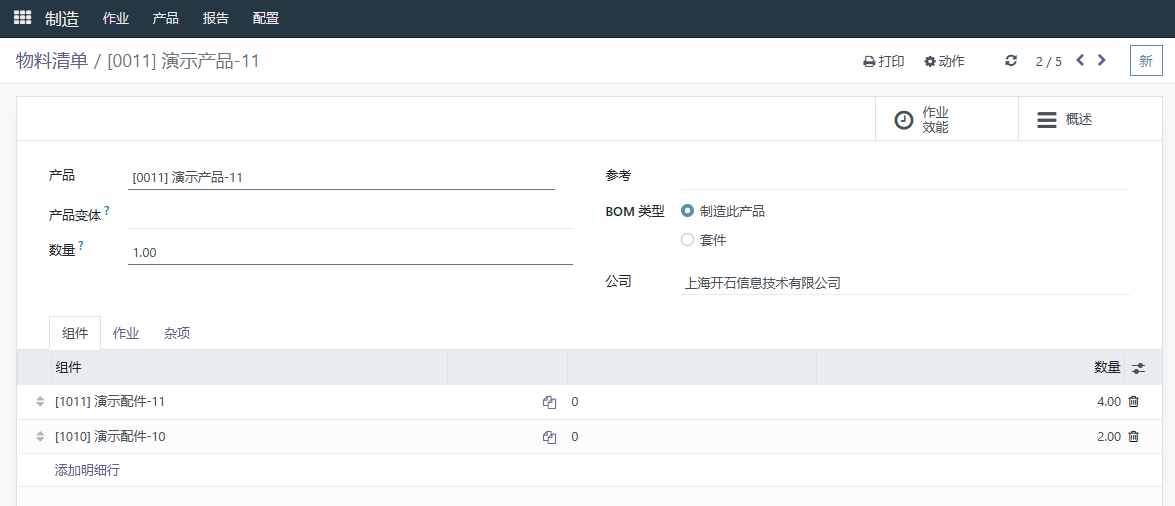The width and height of the screenshot is (1175, 506).
Task: Click copy icon for 演示配件-11 row
Action: 549,403
